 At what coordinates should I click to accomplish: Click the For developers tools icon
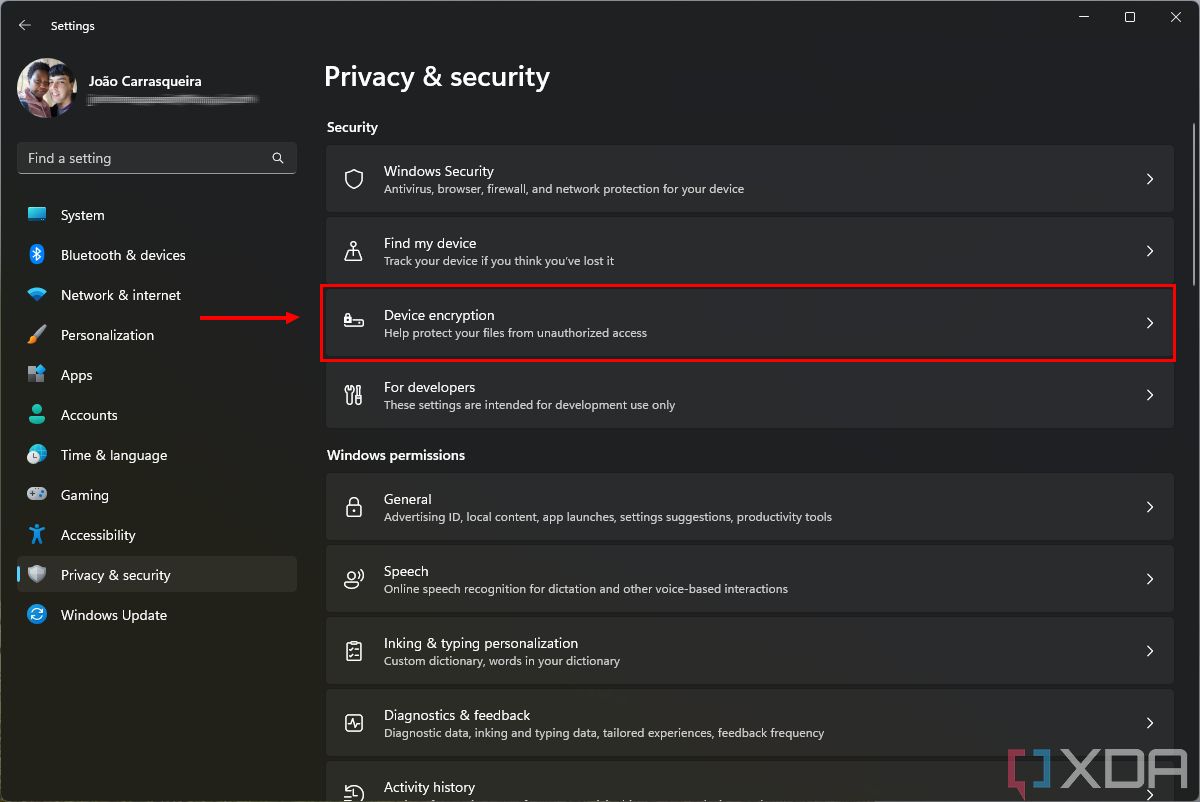point(353,395)
